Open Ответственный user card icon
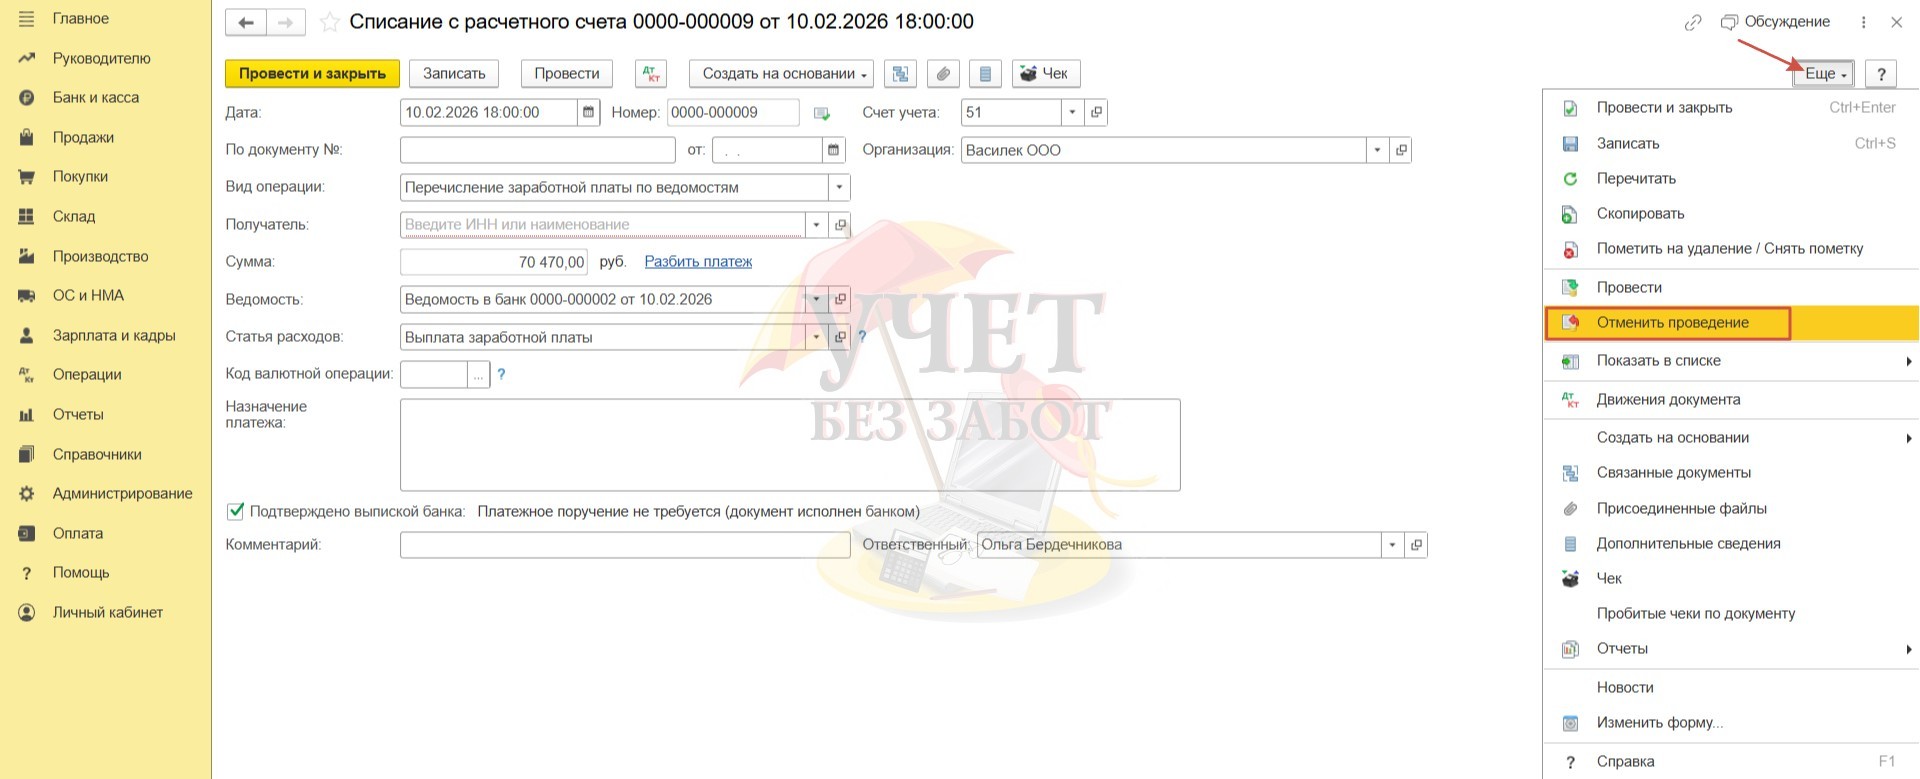 pyautogui.click(x=1416, y=545)
